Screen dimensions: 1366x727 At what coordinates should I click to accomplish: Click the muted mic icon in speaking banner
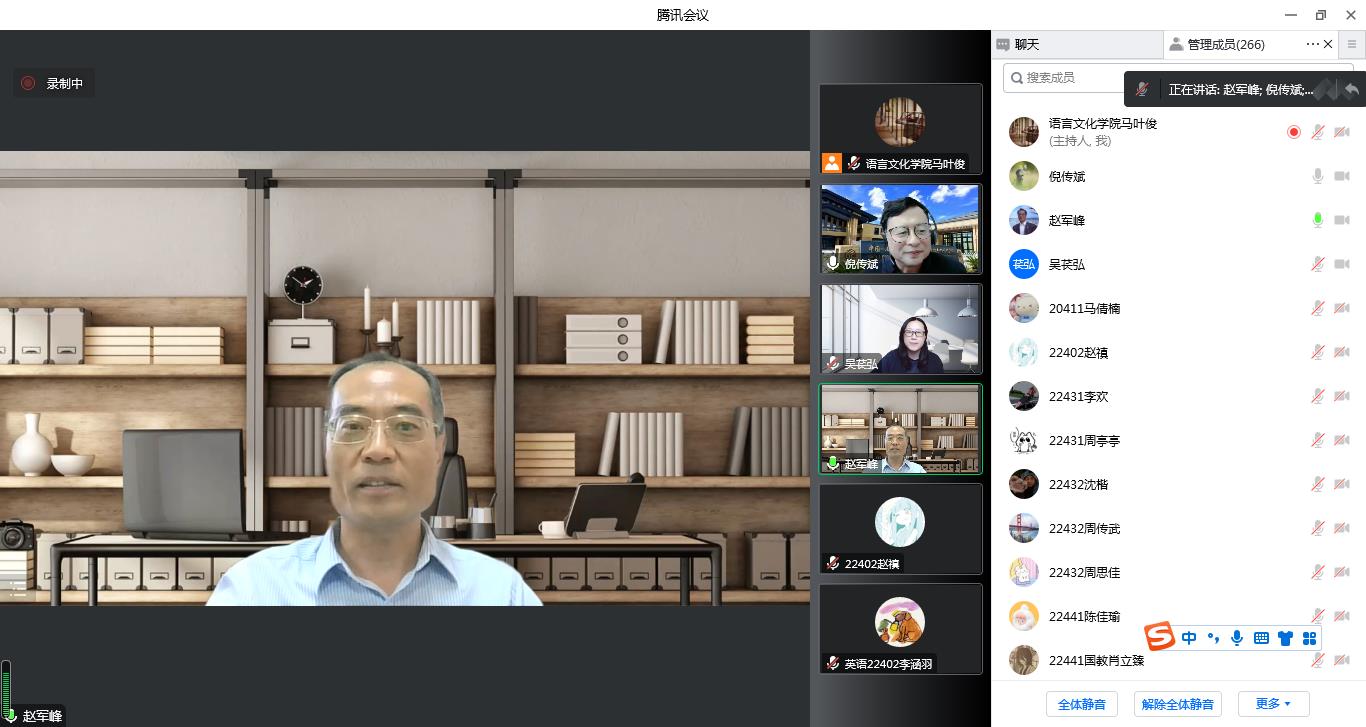click(x=1142, y=89)
